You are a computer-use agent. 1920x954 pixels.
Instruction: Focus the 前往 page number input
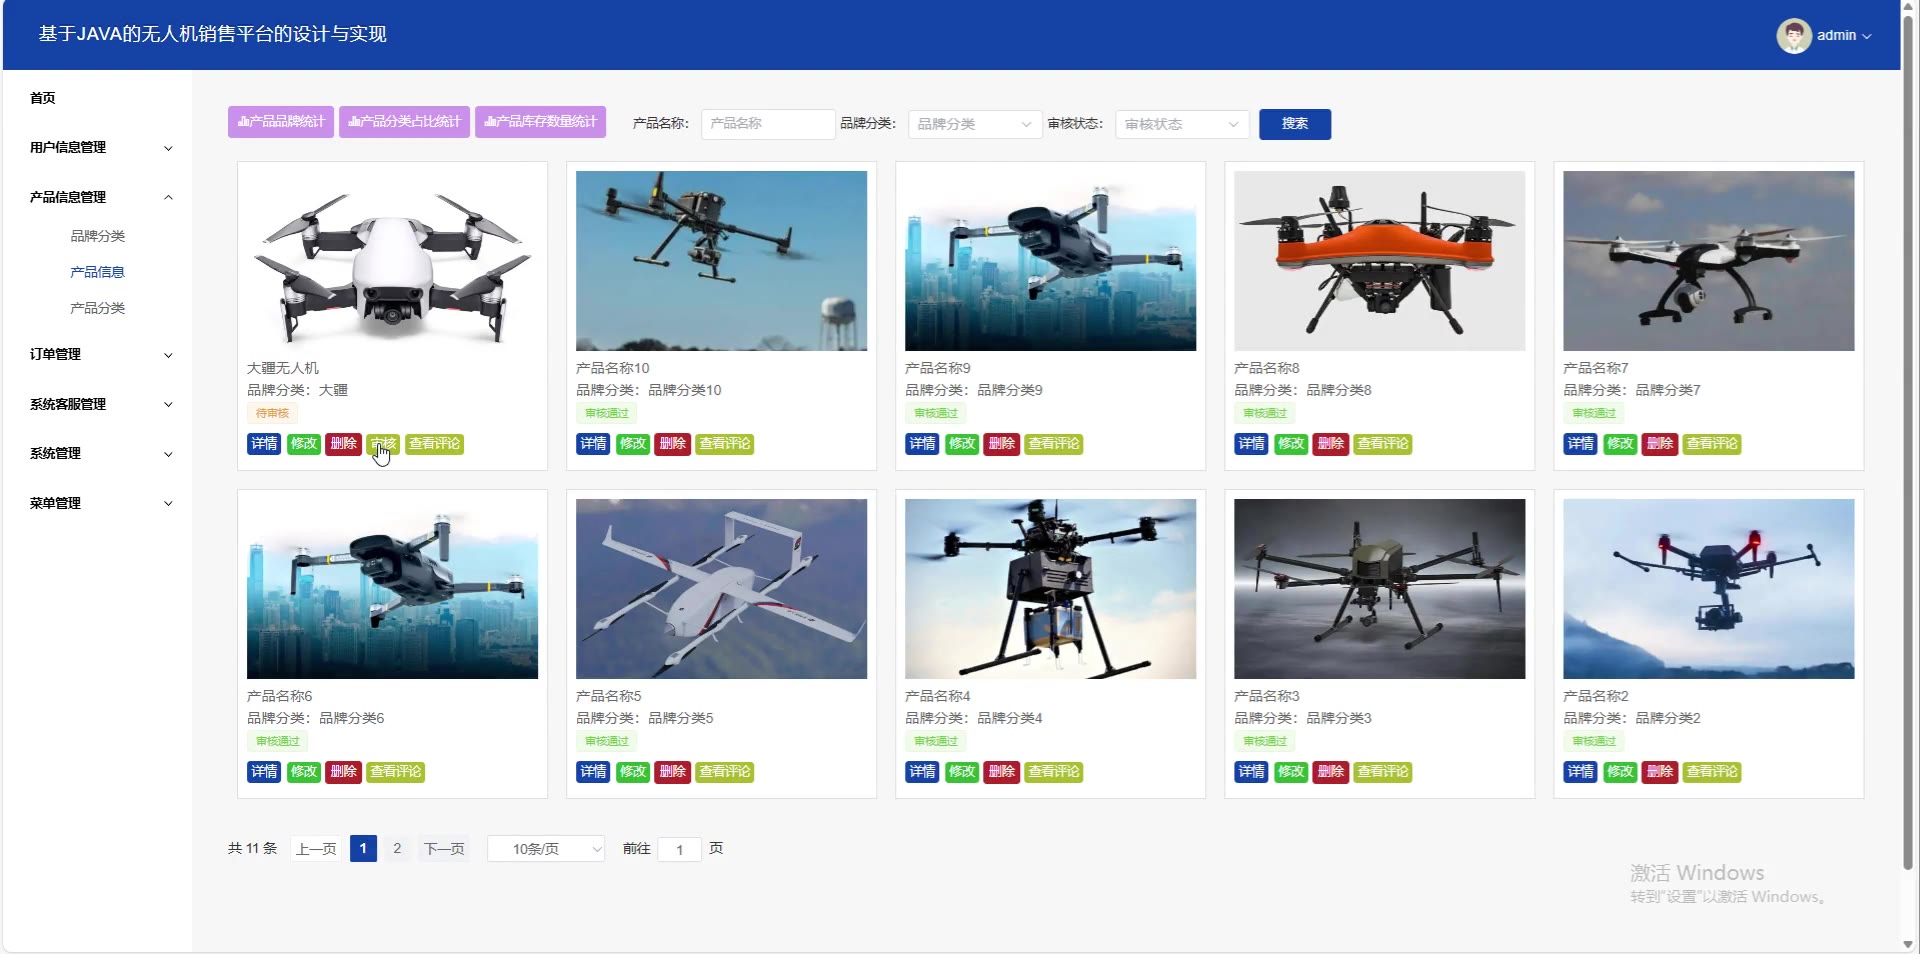(x=680, y=850)
